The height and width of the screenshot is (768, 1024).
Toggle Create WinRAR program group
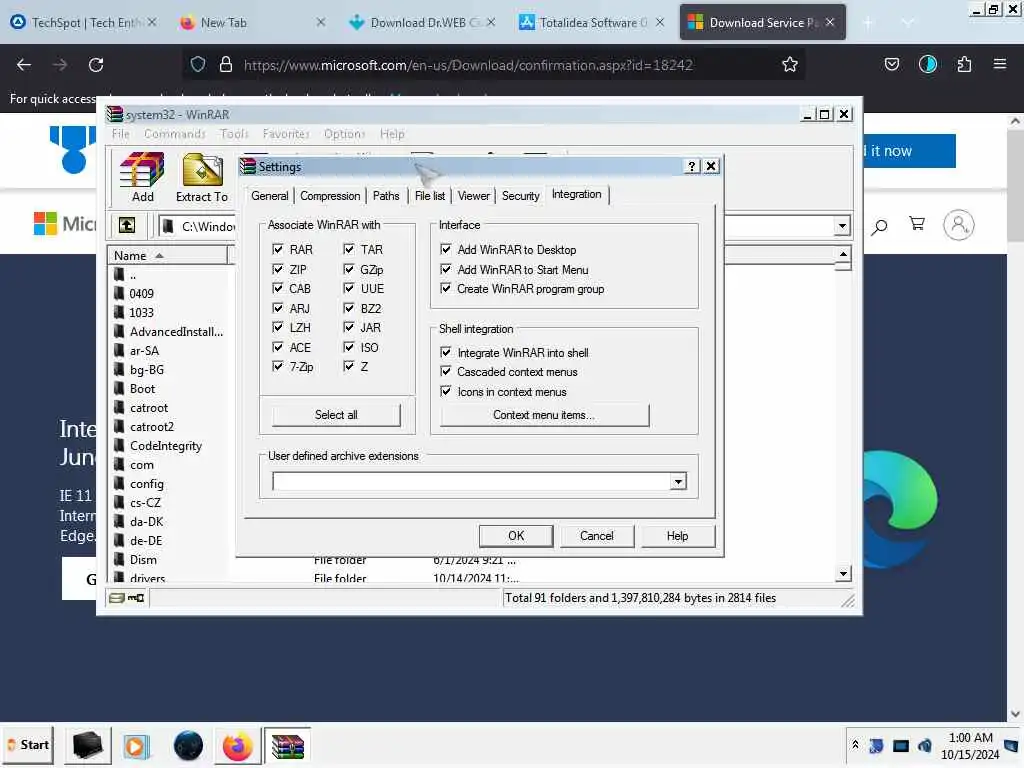(446, 288)
